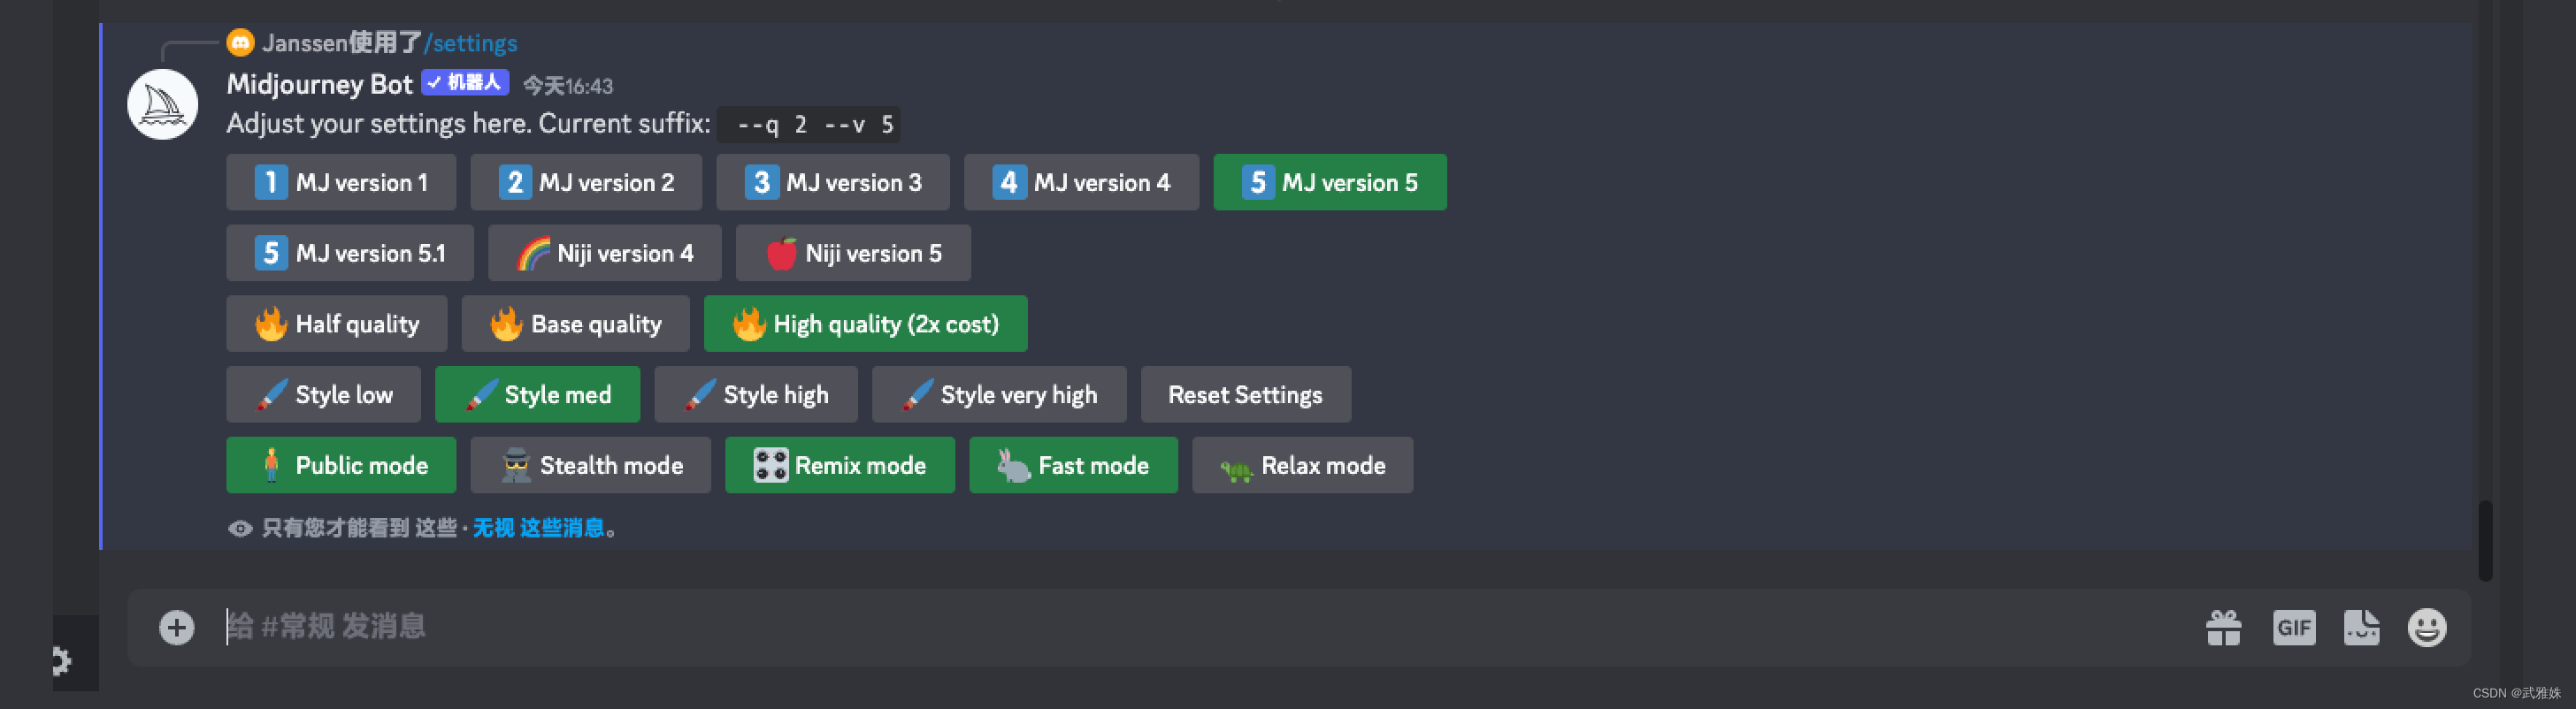Choose Niji version 5 model
Screen dimensions: 2576x709
(x=853, y=253)
